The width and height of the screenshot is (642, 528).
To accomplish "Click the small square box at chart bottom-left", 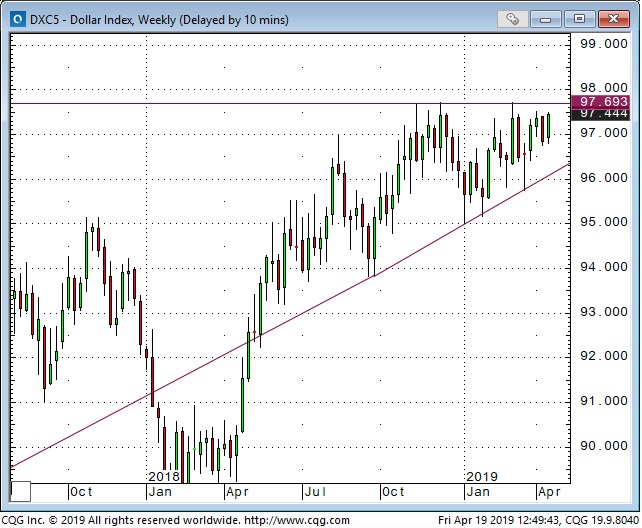I will 20,492.
